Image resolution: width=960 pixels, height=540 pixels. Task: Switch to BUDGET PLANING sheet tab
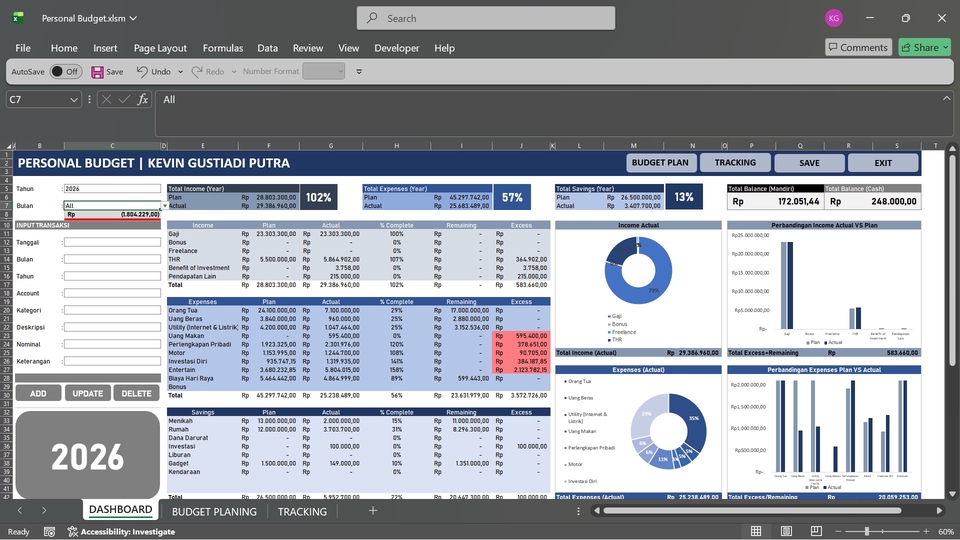(x=214, y=511)
